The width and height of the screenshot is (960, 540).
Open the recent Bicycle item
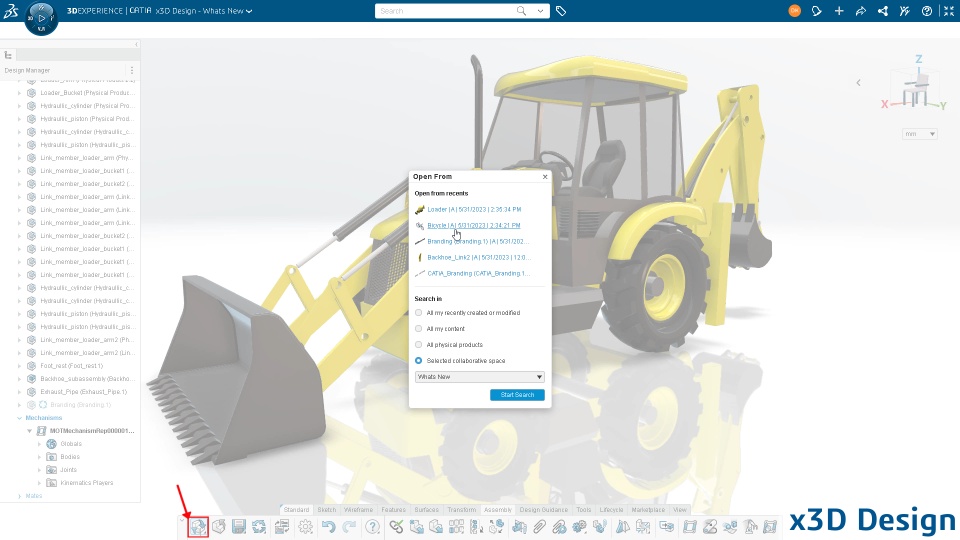tap(474, 225)
